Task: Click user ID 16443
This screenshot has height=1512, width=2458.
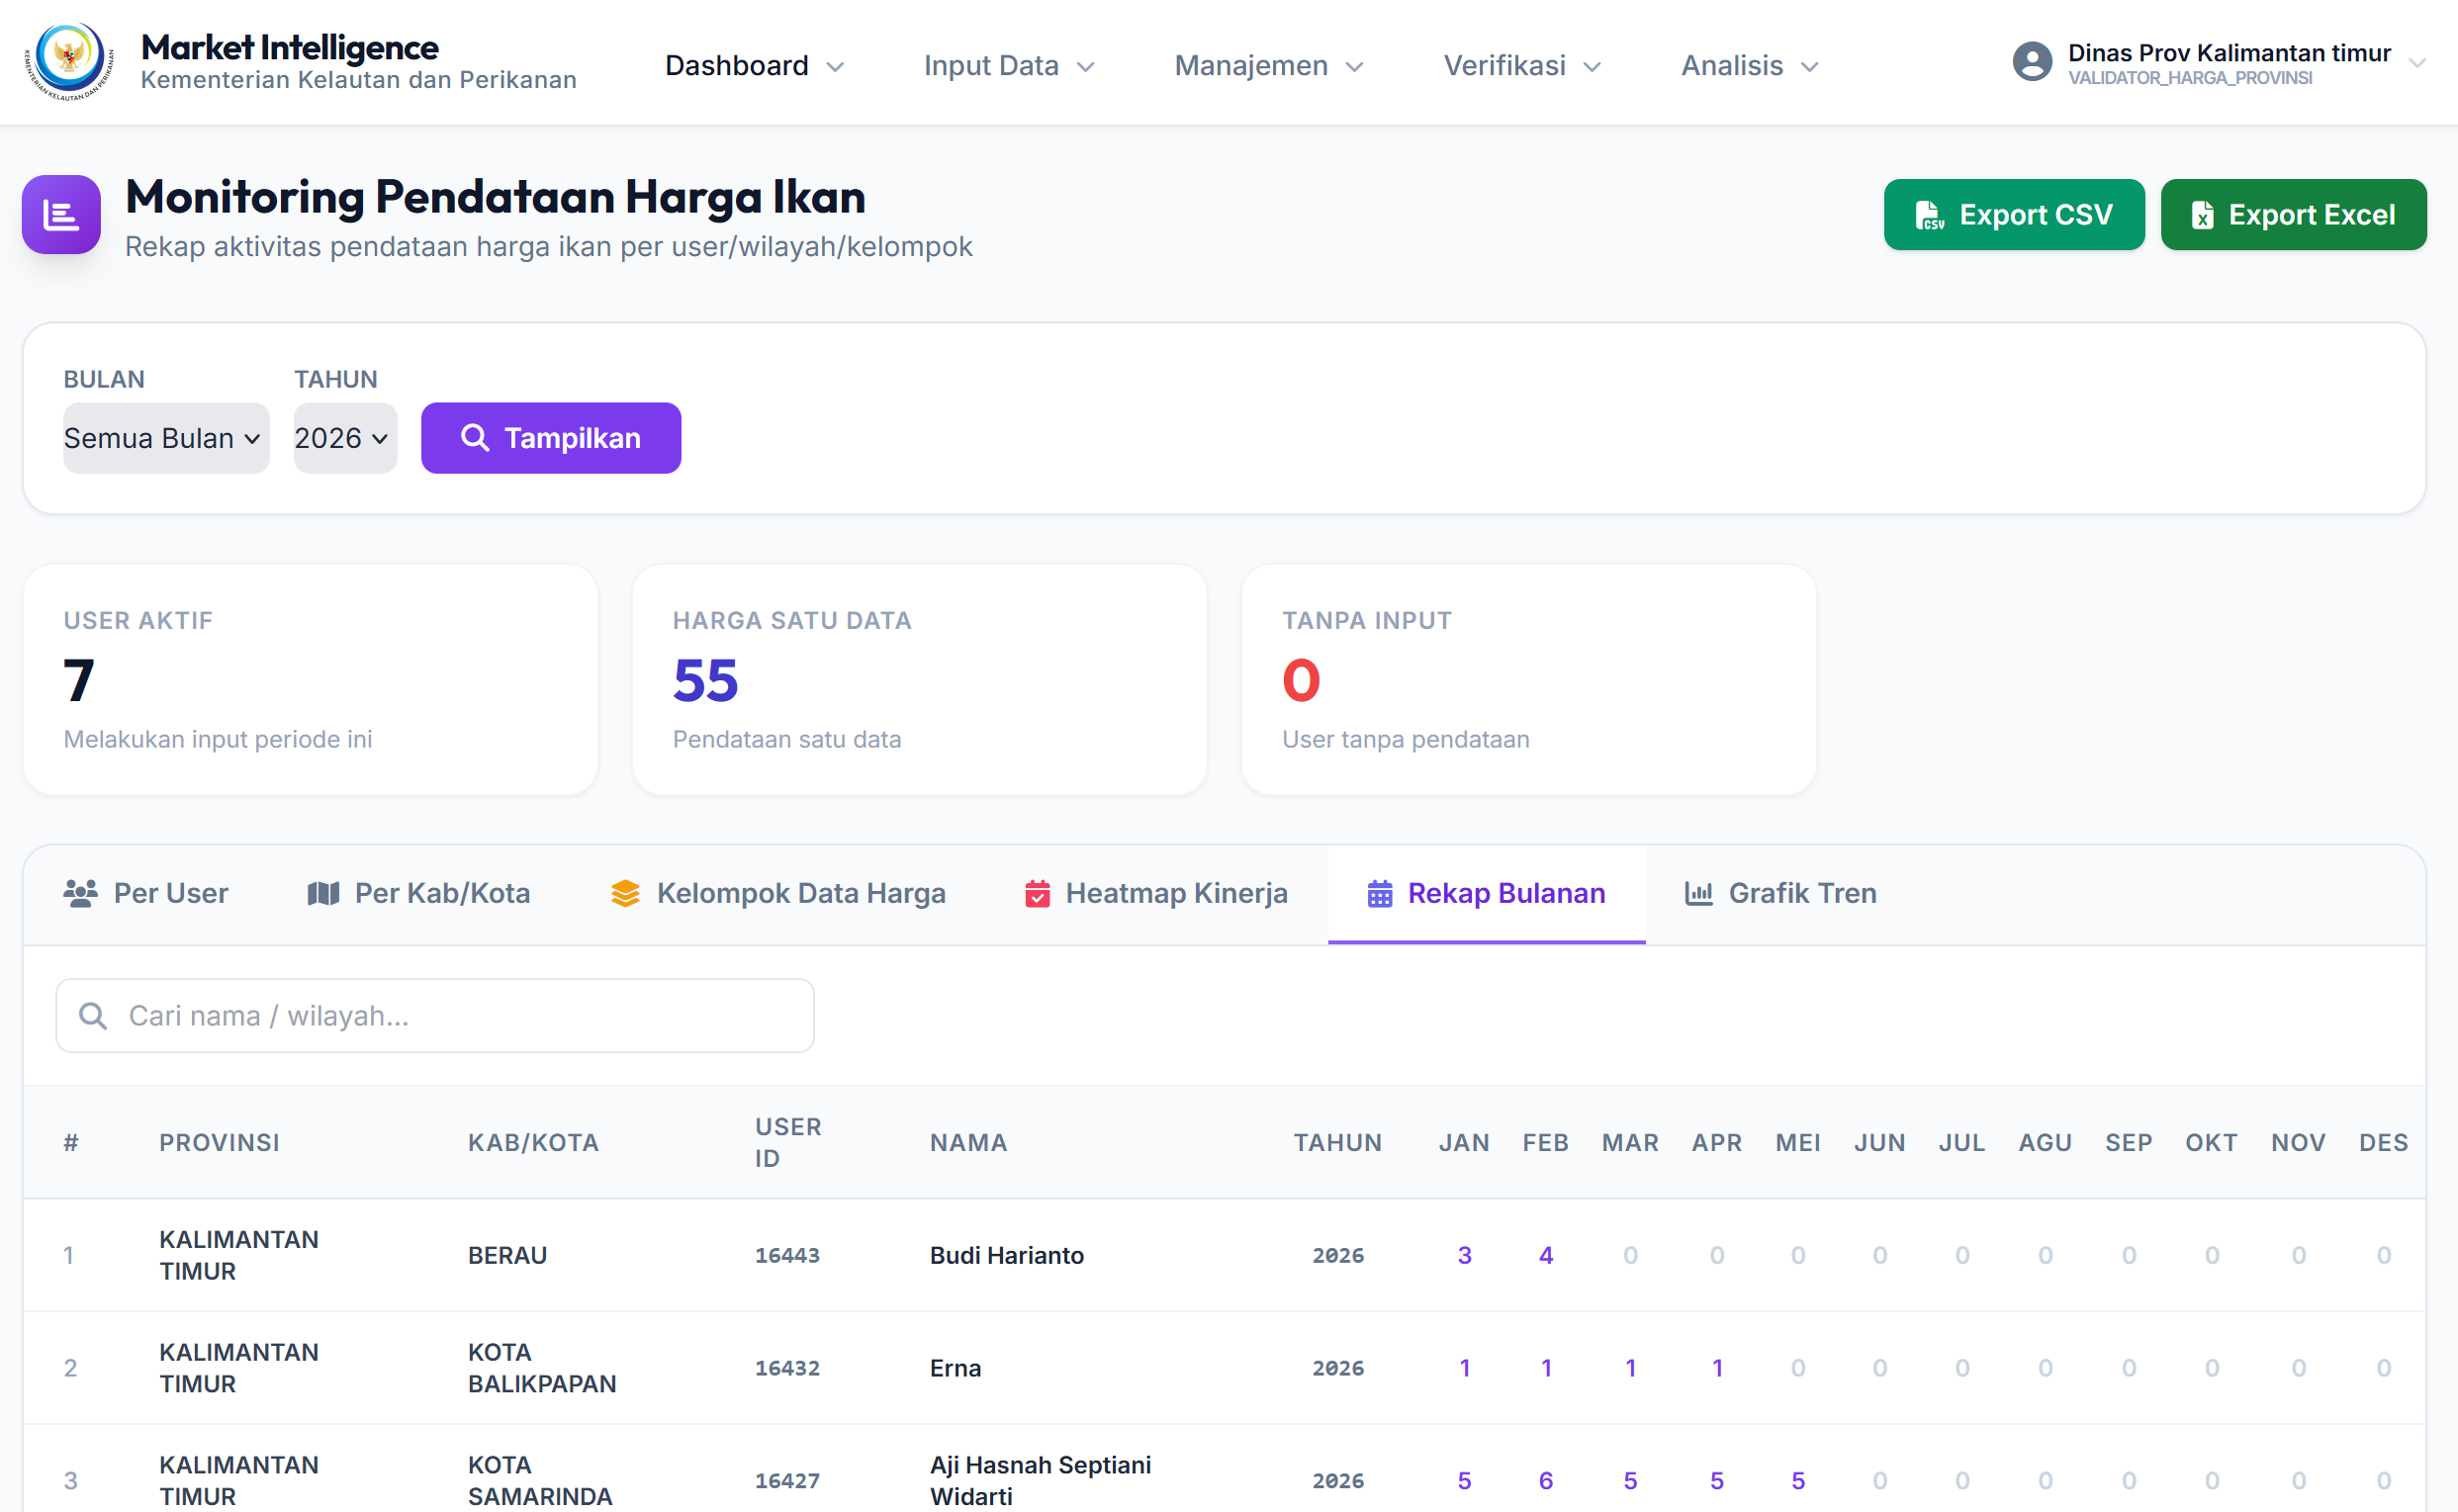Action: pos(787,1255)
